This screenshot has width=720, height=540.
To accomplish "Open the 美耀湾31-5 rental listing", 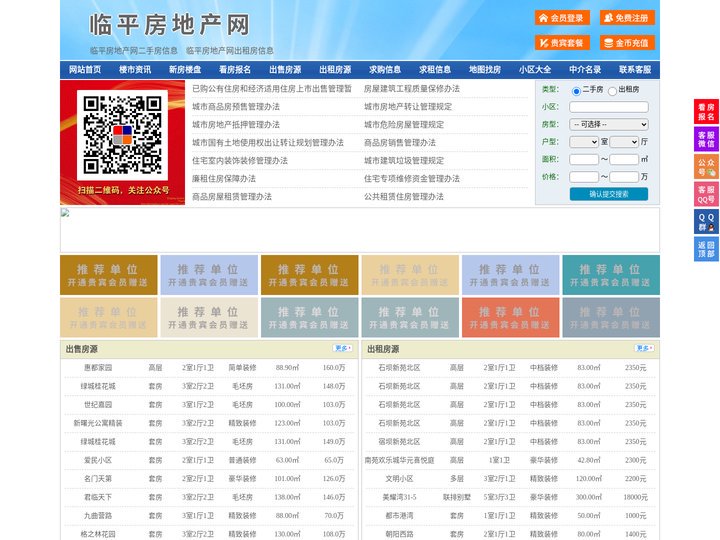I will click(x=399, y=497).
